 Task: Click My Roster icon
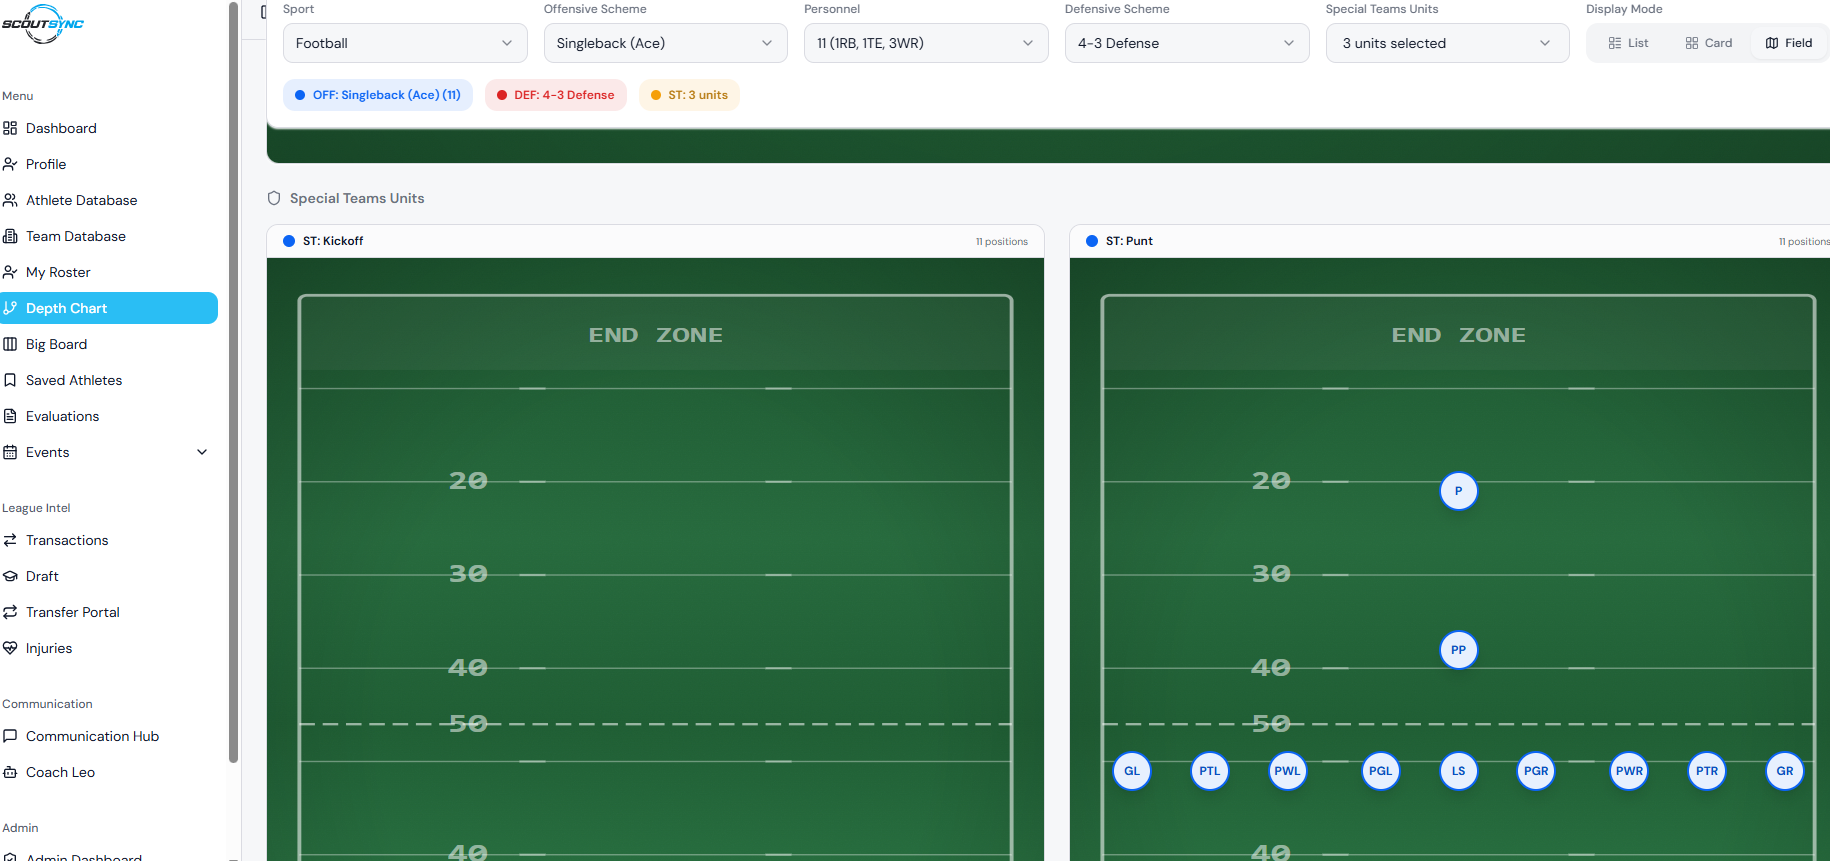click(x=10, y=272)
